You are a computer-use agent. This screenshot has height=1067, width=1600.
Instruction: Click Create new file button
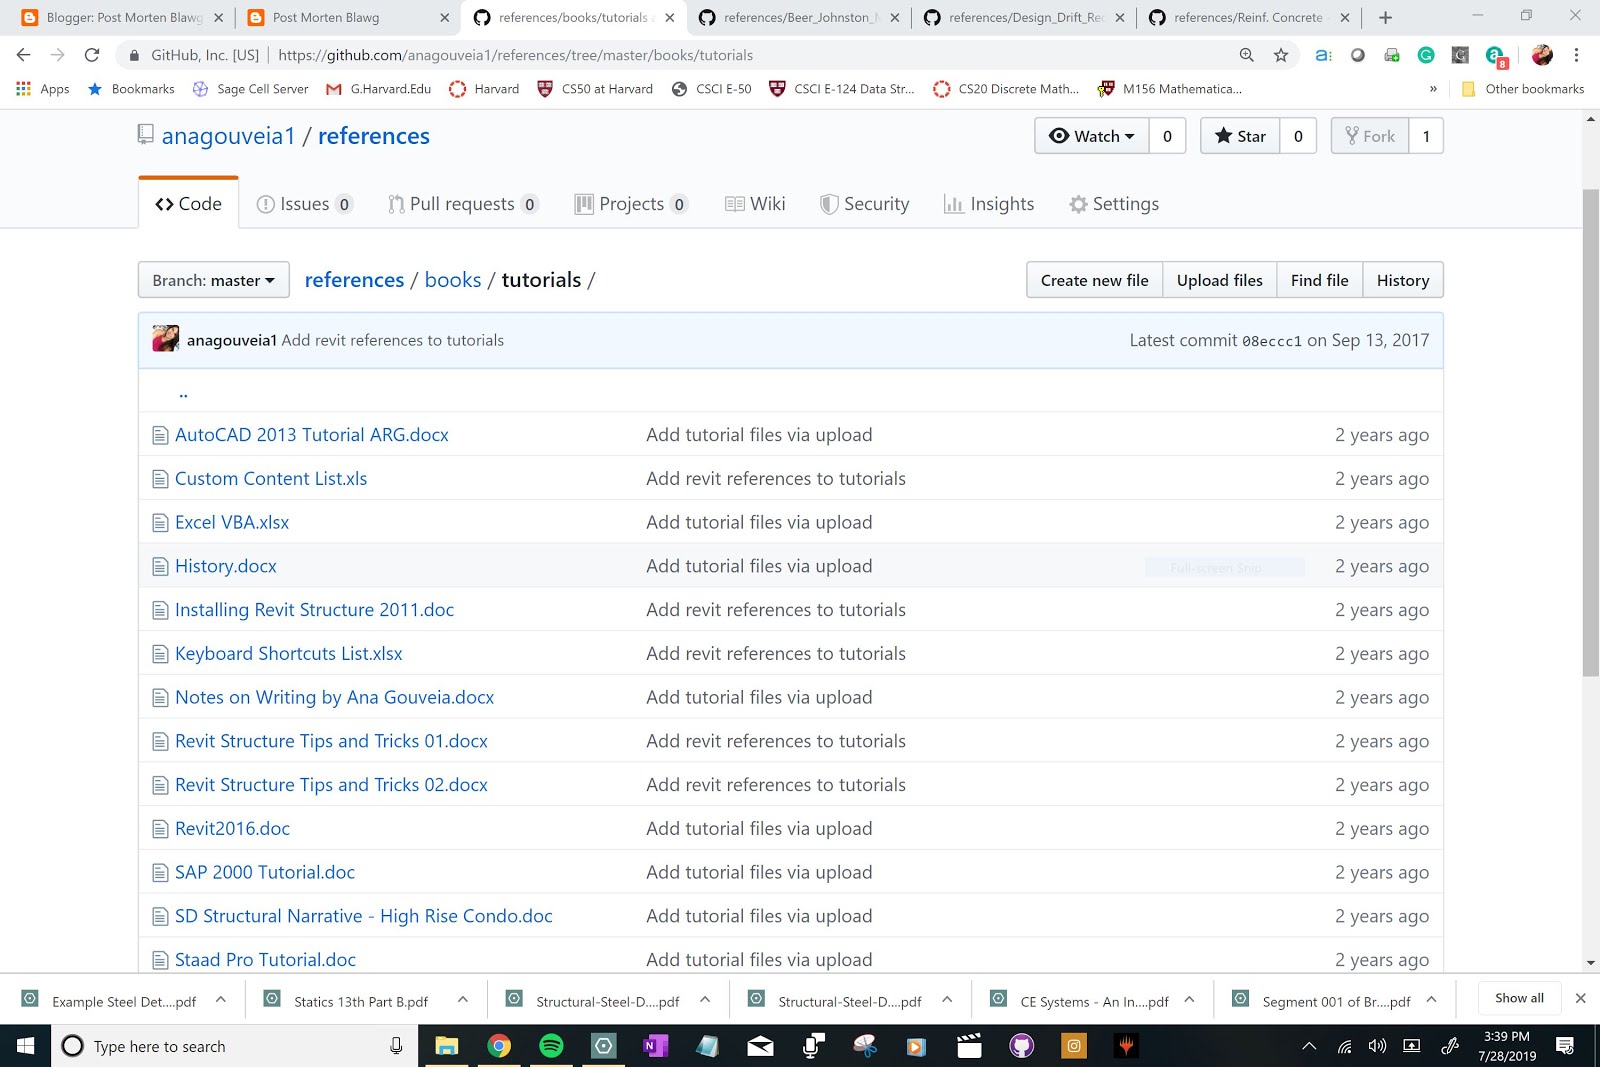pyautogui.click(x=1094, y=280)
